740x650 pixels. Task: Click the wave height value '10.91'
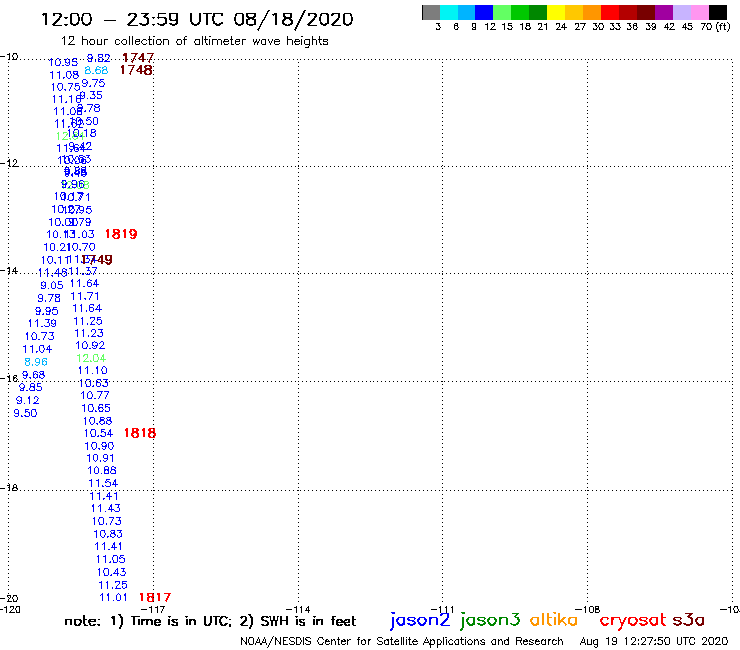pyautogui.click(x=101, y=458)
